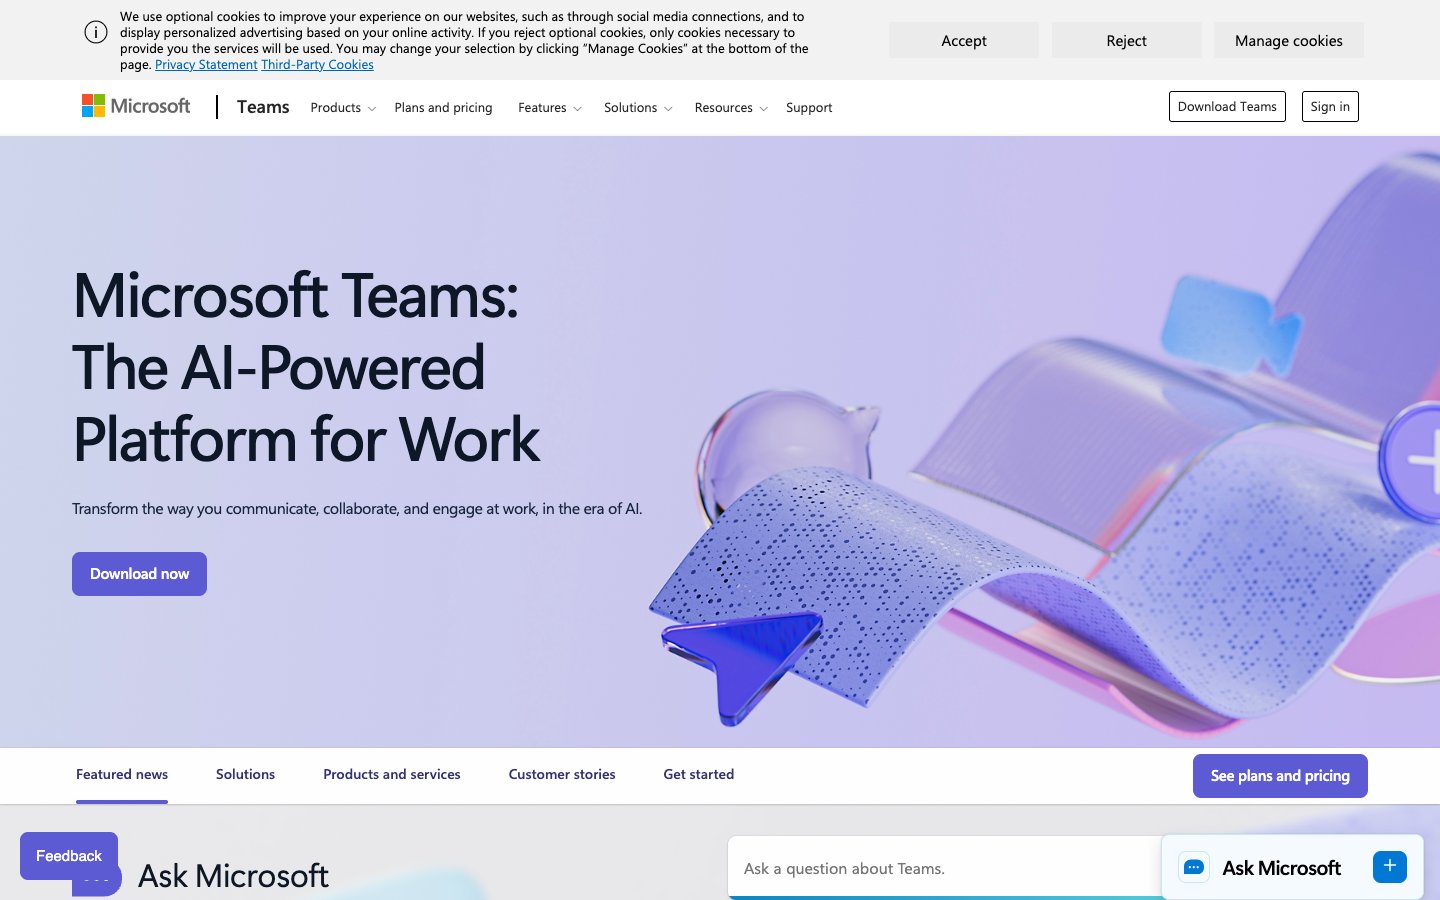The height and width of the screenshot is (900, 1440).
Task: Reject the optional cookies
Action: pos(1126,40)
